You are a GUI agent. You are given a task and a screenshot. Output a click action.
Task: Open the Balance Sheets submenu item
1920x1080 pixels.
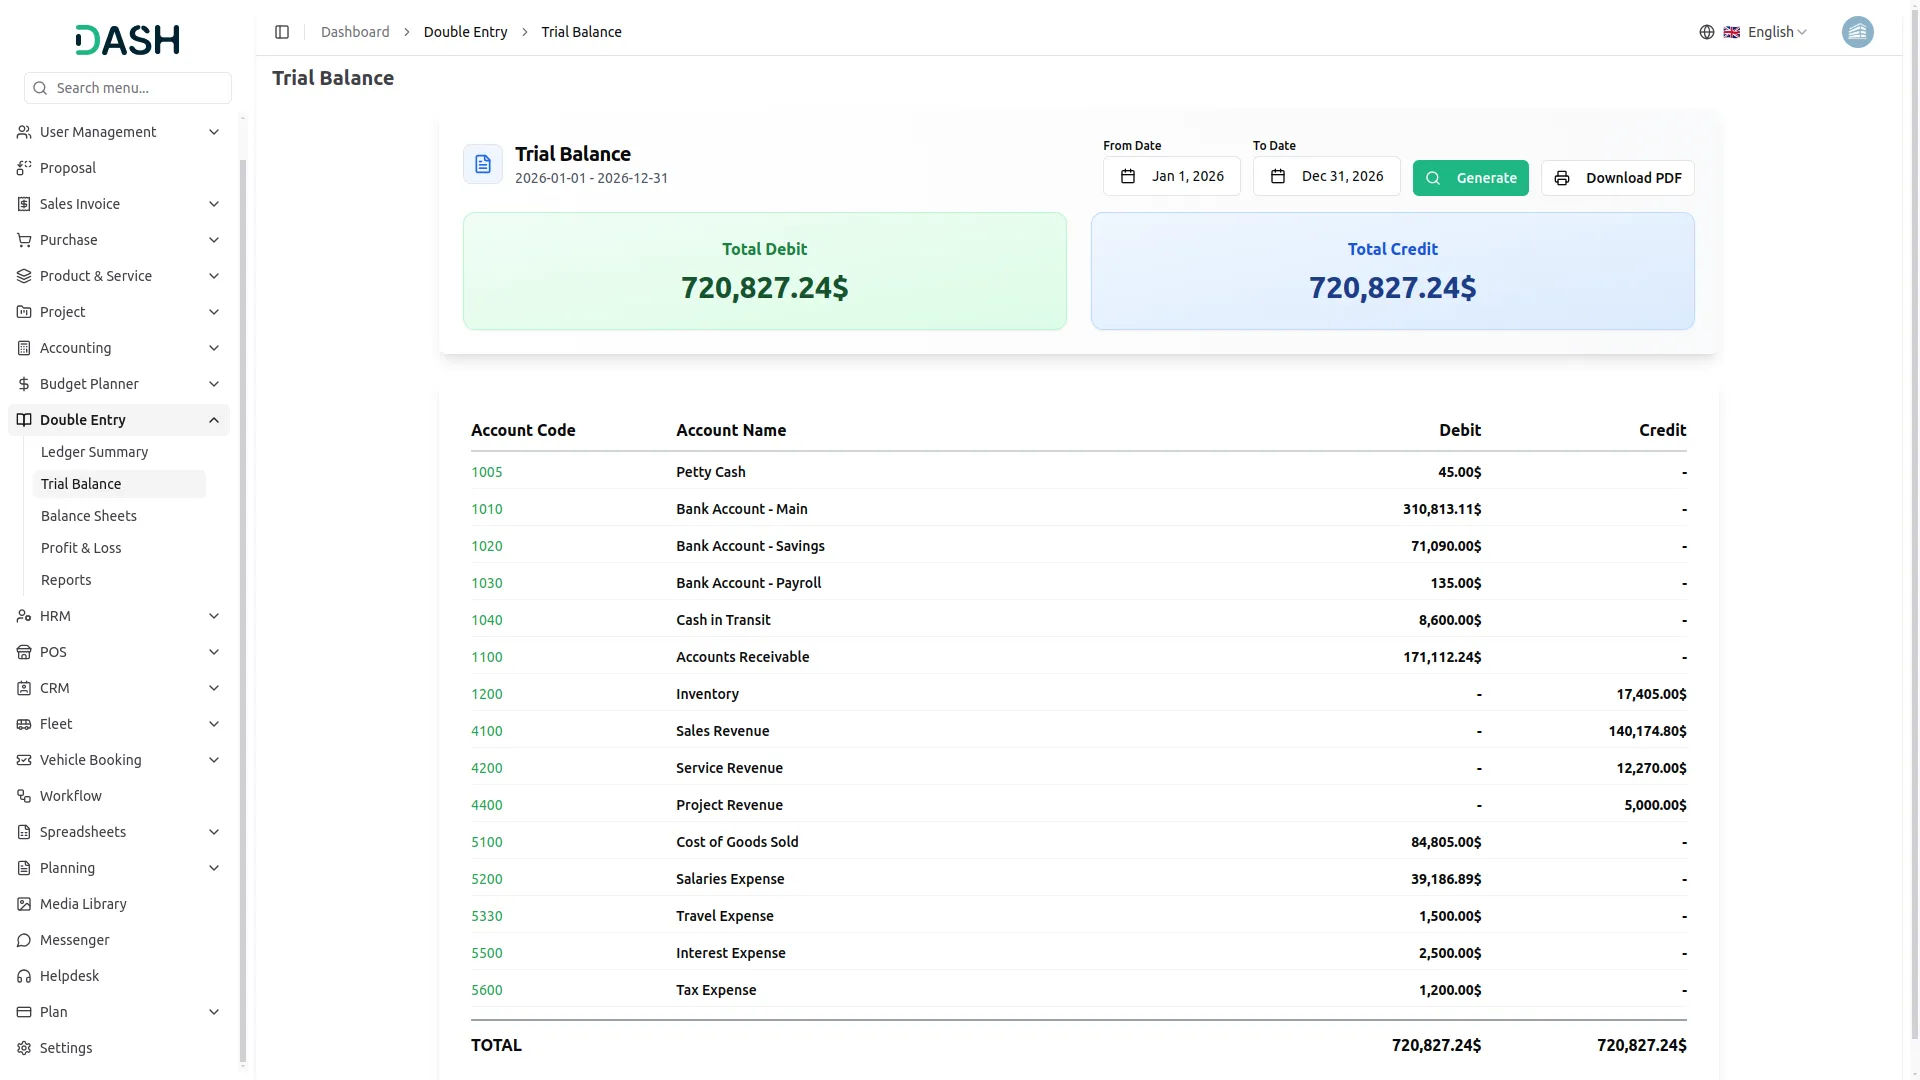click(x=89, y=516)
